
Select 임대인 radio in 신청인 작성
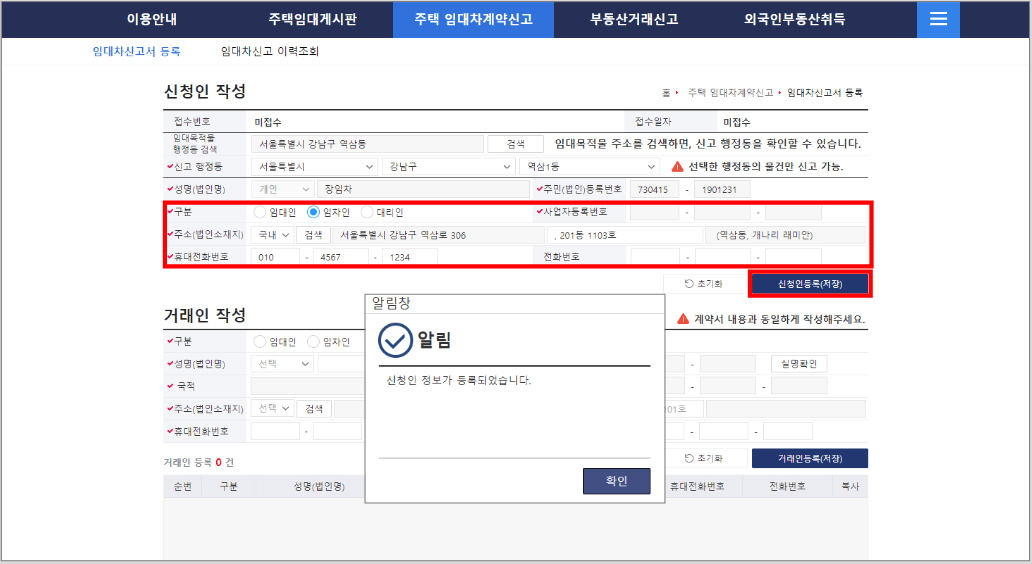tap(260, 212)
